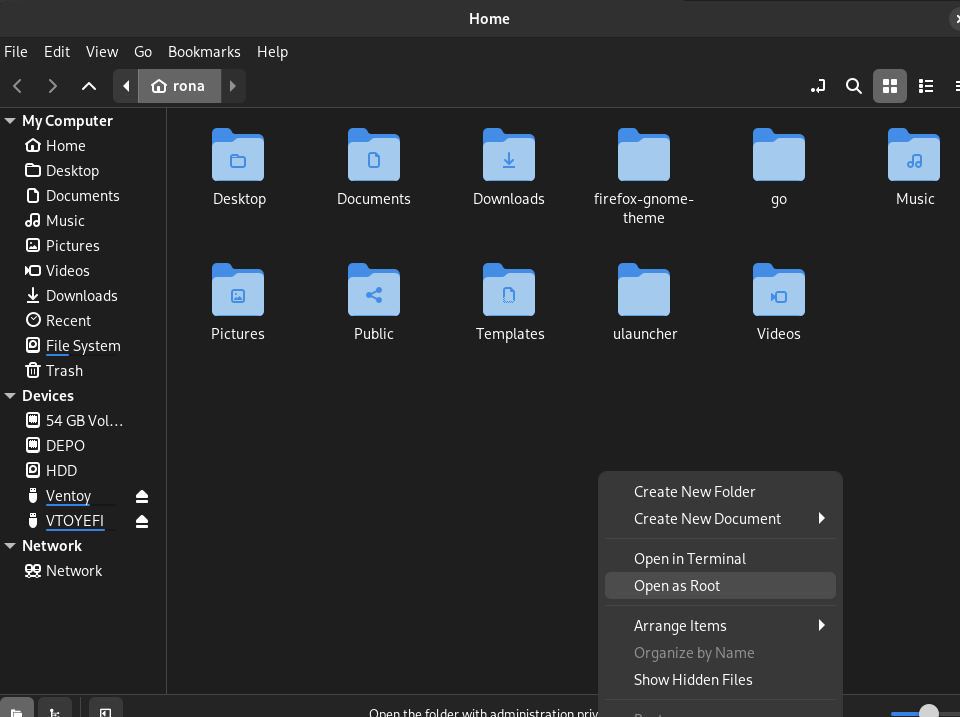Collapse the Devices section
This screenshot has height=717, width=960.
pos(10,396)
